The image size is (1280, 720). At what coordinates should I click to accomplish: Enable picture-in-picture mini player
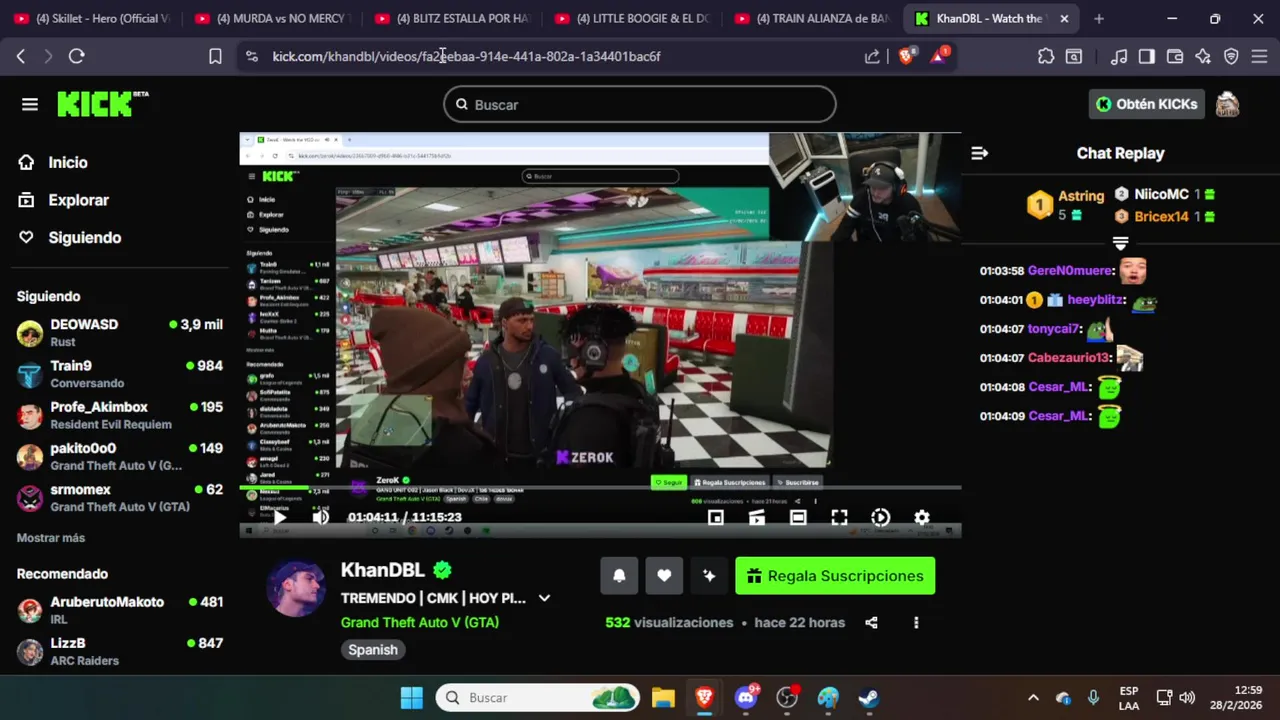coord(716,517)
